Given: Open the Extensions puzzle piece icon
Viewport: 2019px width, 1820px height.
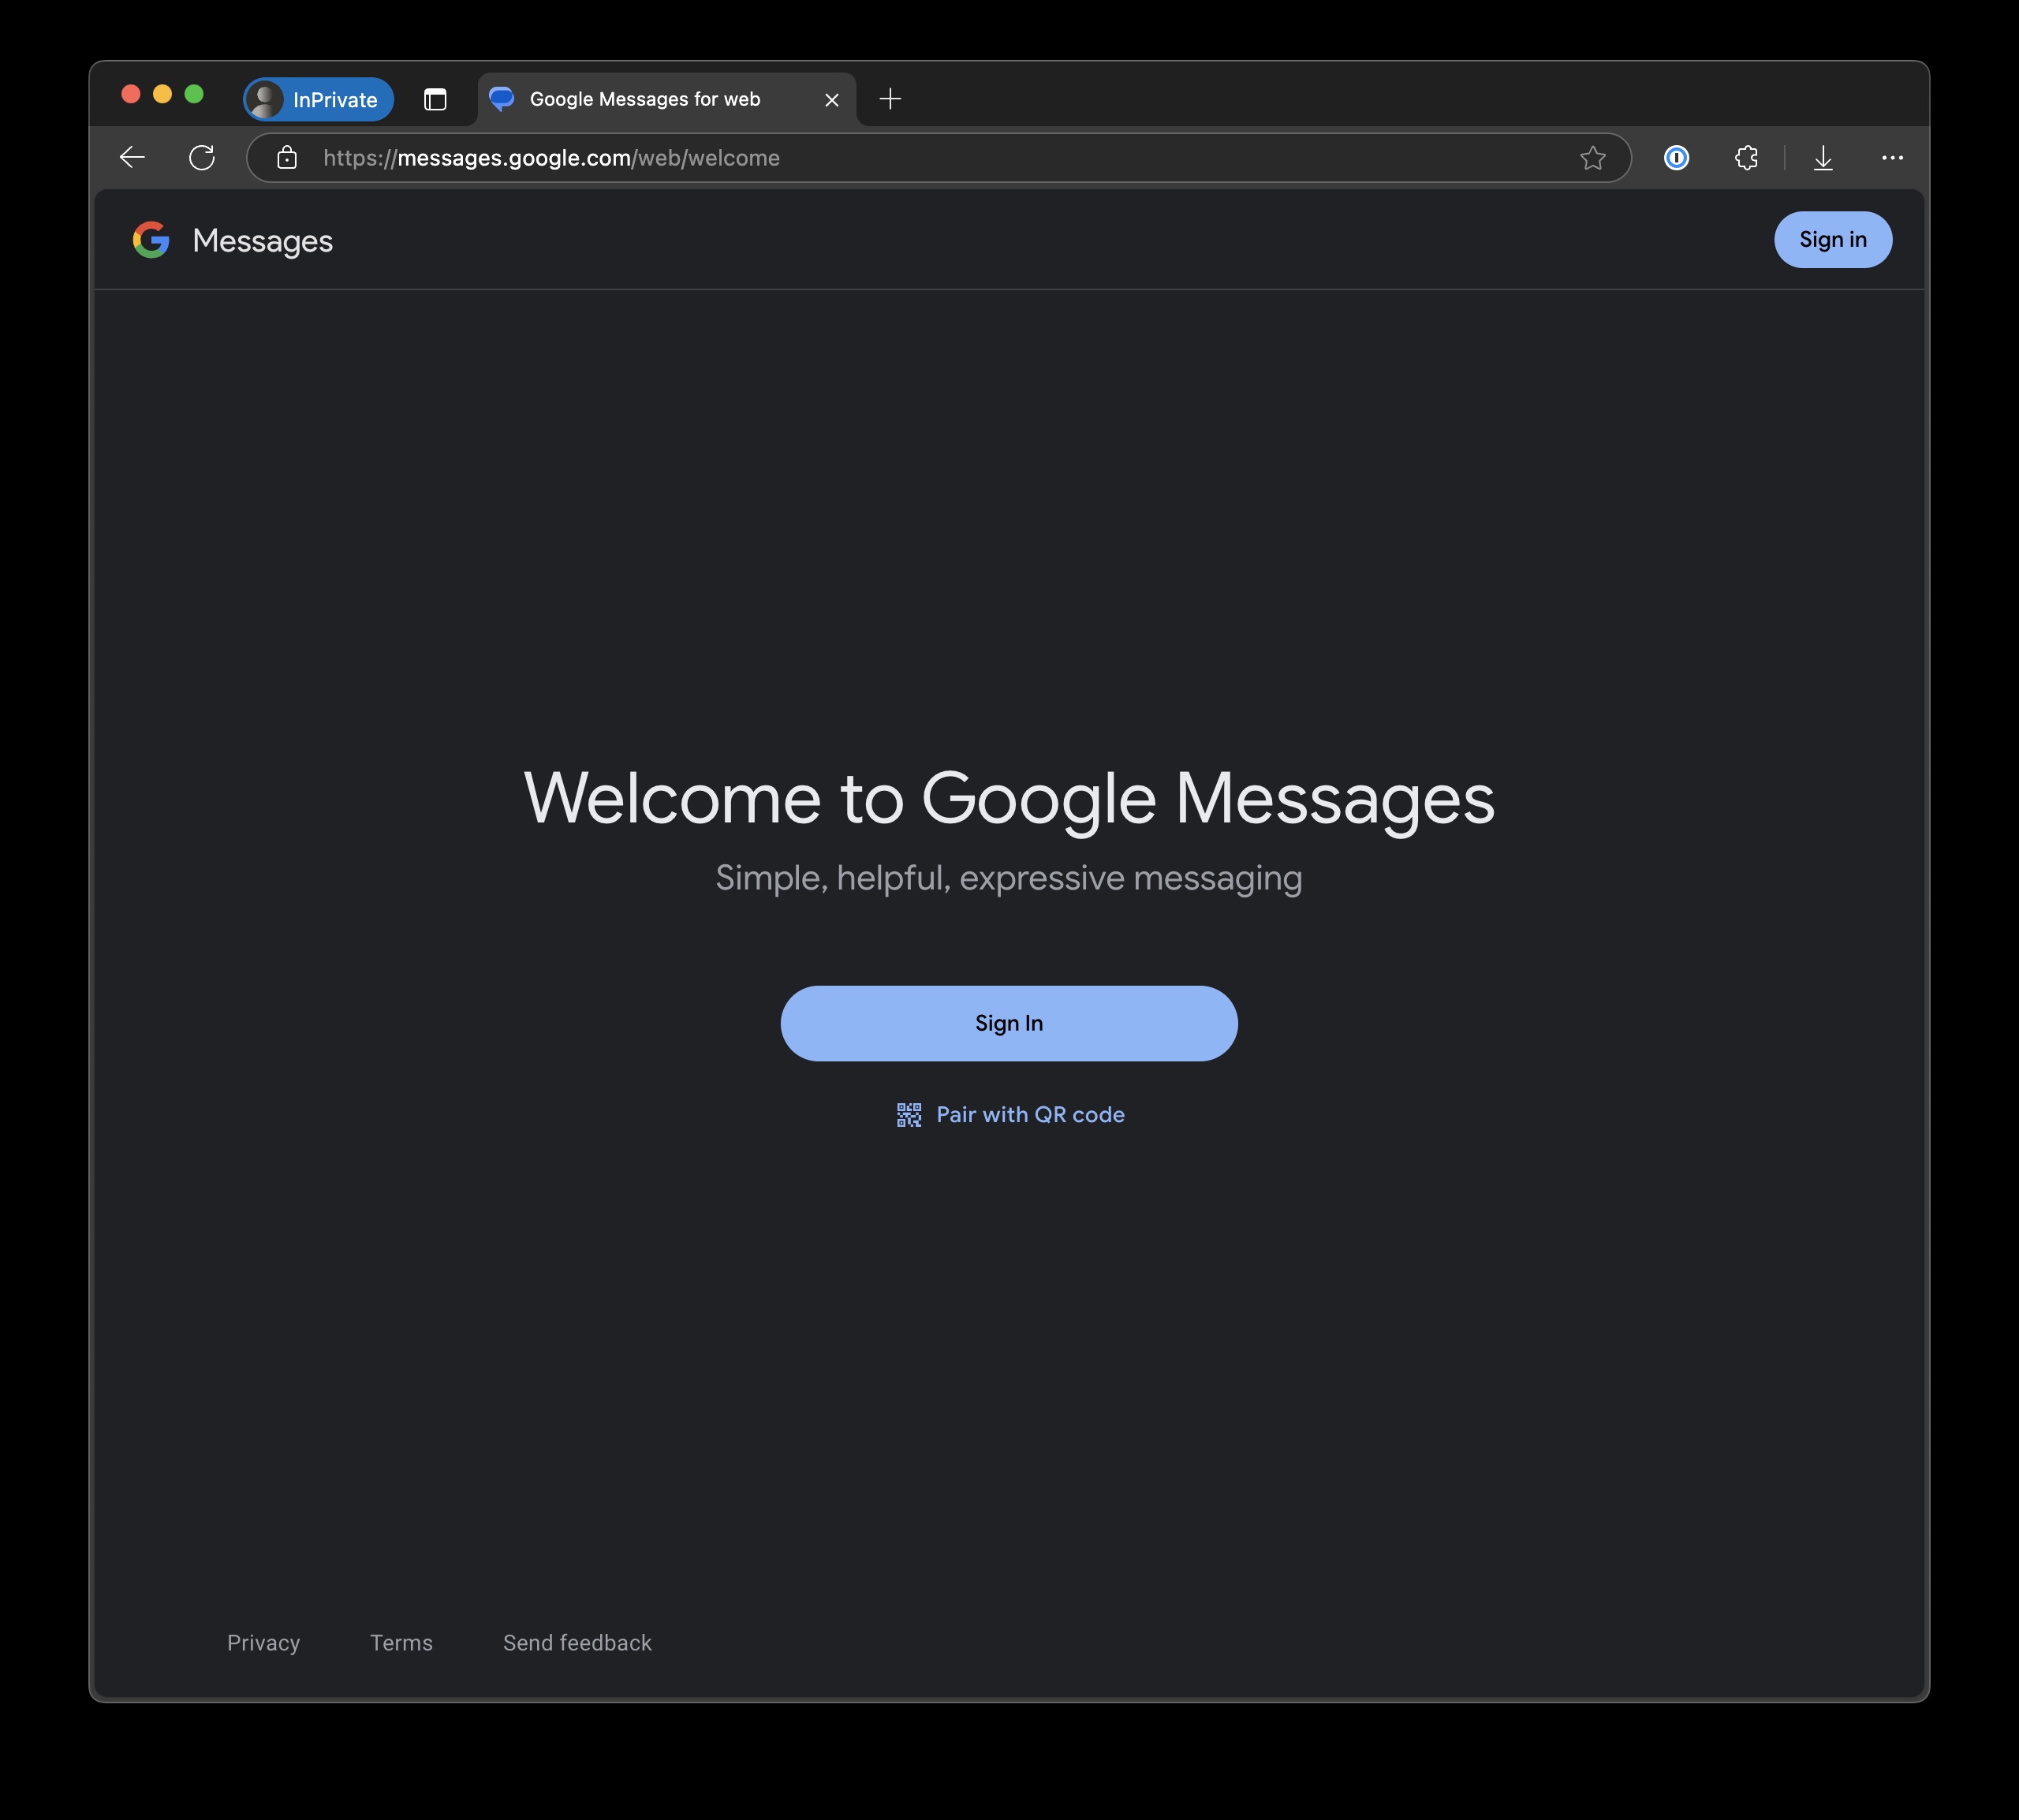Looking at the screenshot, I should [x=1746, y=158].
